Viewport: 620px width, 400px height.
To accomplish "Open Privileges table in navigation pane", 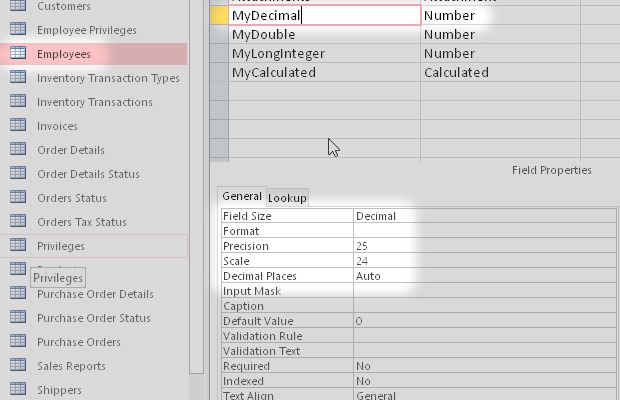I will coord(61,246).
